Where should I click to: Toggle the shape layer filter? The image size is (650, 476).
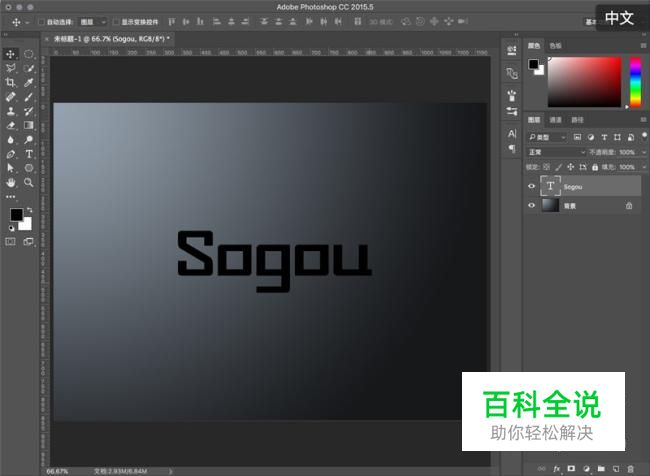pyautogui.click(x=617, y=137)
